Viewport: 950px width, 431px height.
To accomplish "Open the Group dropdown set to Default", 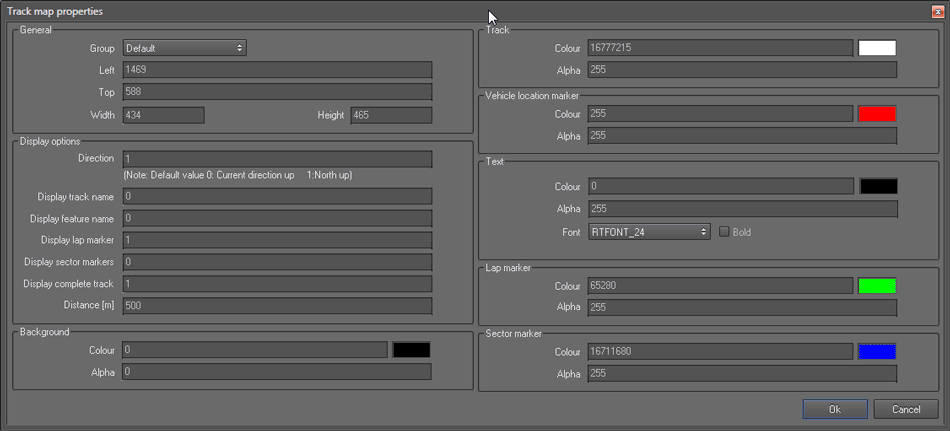I will (x=184, y=48).
